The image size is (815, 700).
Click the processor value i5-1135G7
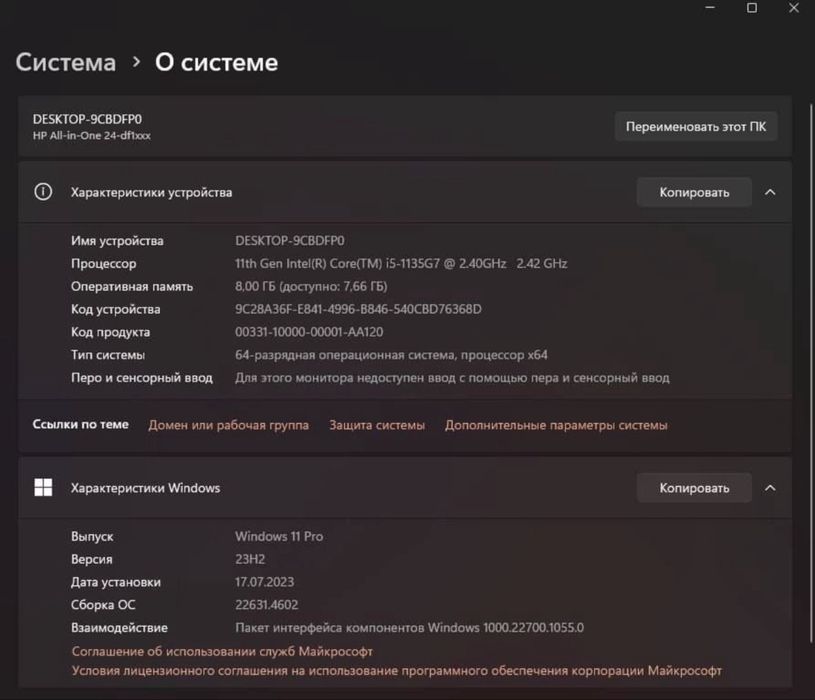click(x=401, y=263)
